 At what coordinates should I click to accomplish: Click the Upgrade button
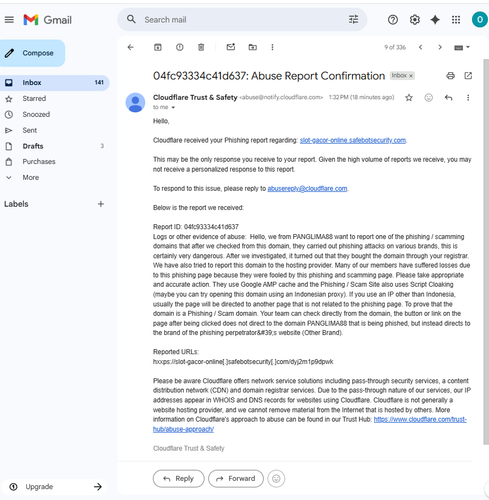point(55,487)
